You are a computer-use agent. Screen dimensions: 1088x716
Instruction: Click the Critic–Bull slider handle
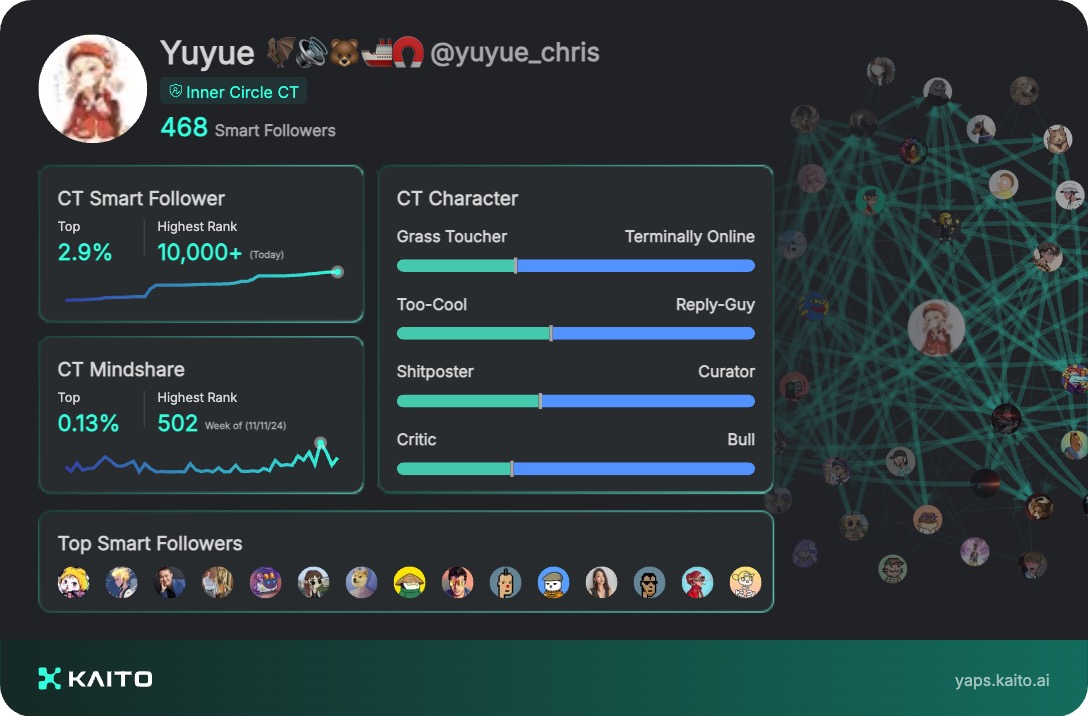point(512,469)
